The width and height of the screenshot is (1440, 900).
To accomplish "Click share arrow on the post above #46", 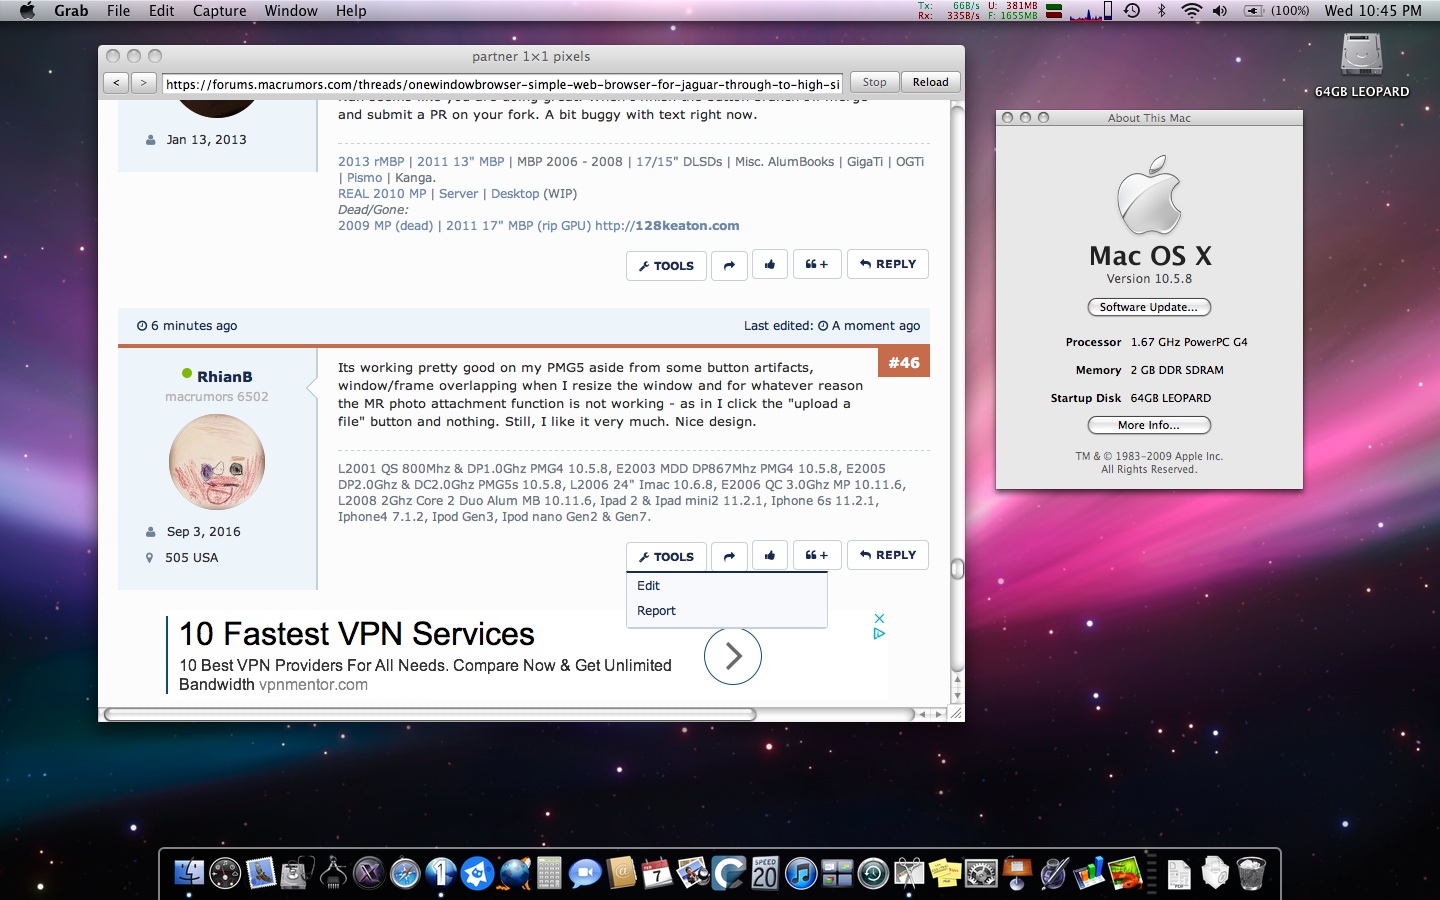I will point(729,265).
